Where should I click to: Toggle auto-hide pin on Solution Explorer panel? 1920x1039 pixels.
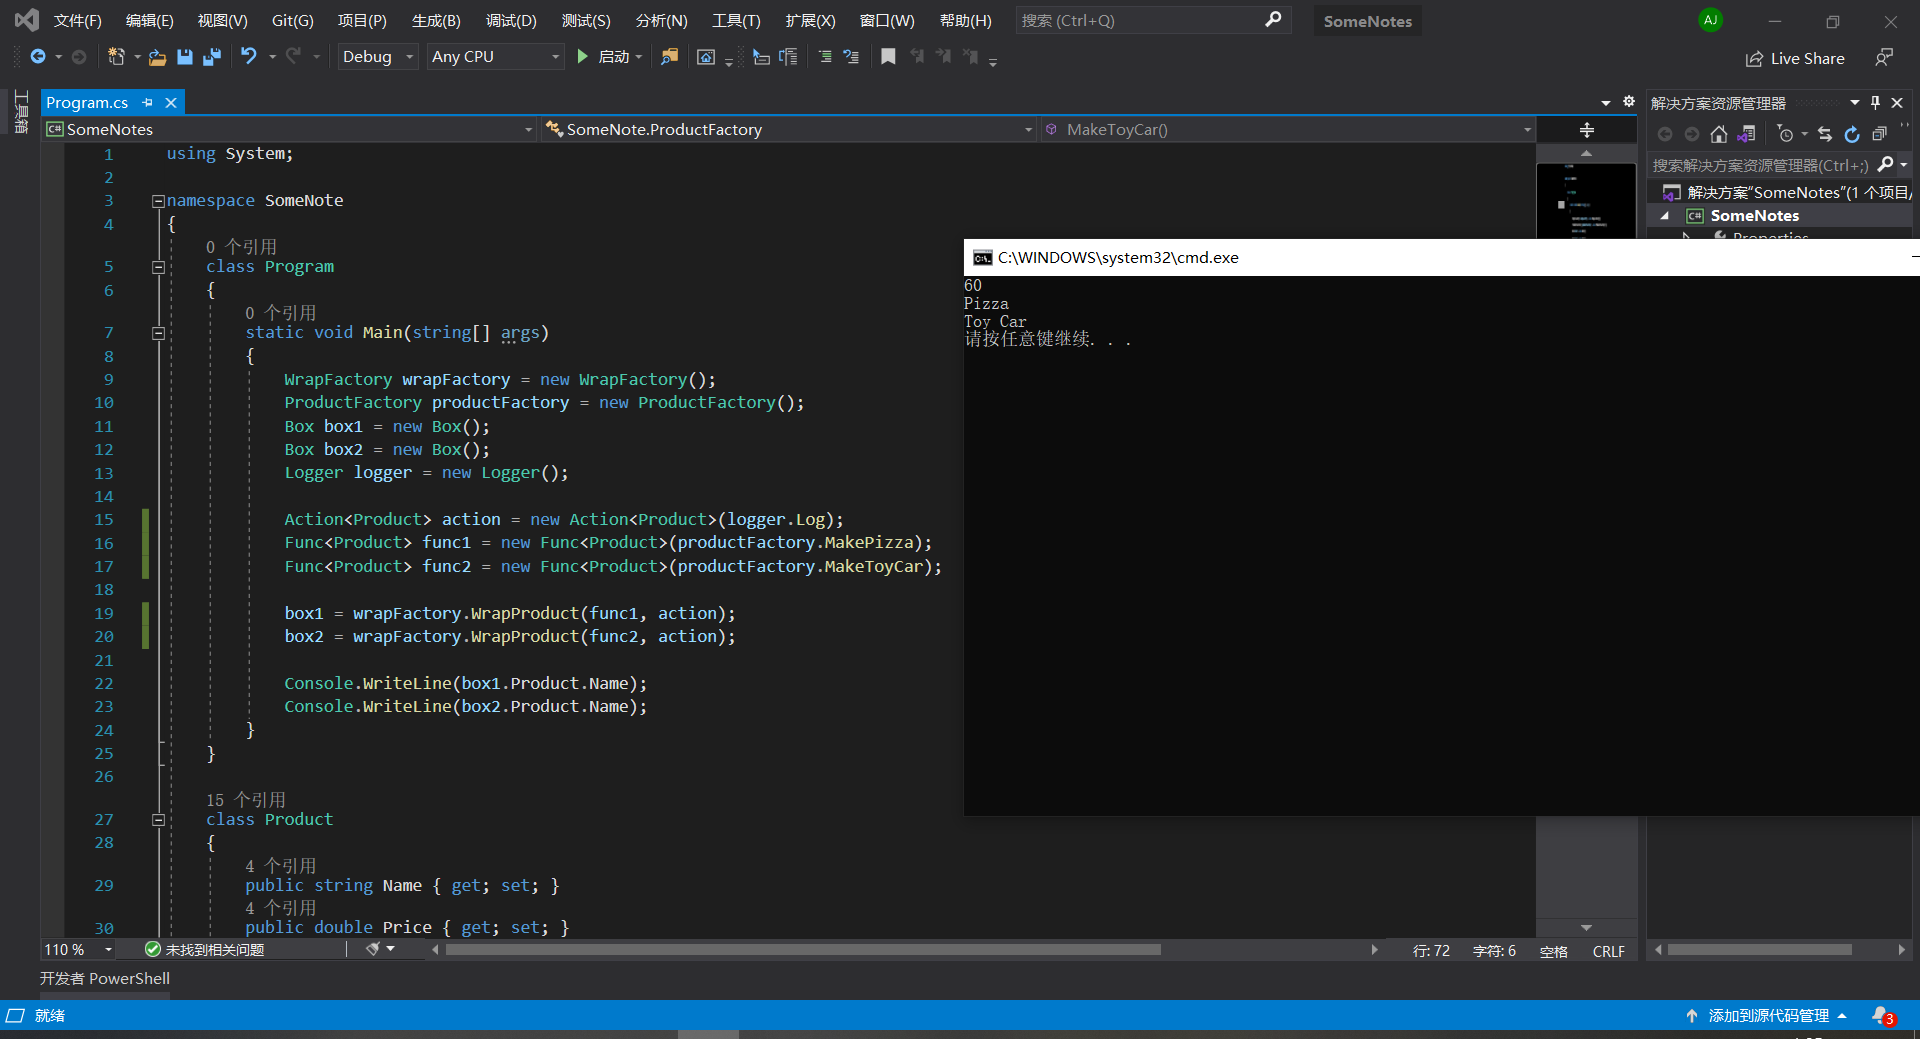[x=1875, y=102]
